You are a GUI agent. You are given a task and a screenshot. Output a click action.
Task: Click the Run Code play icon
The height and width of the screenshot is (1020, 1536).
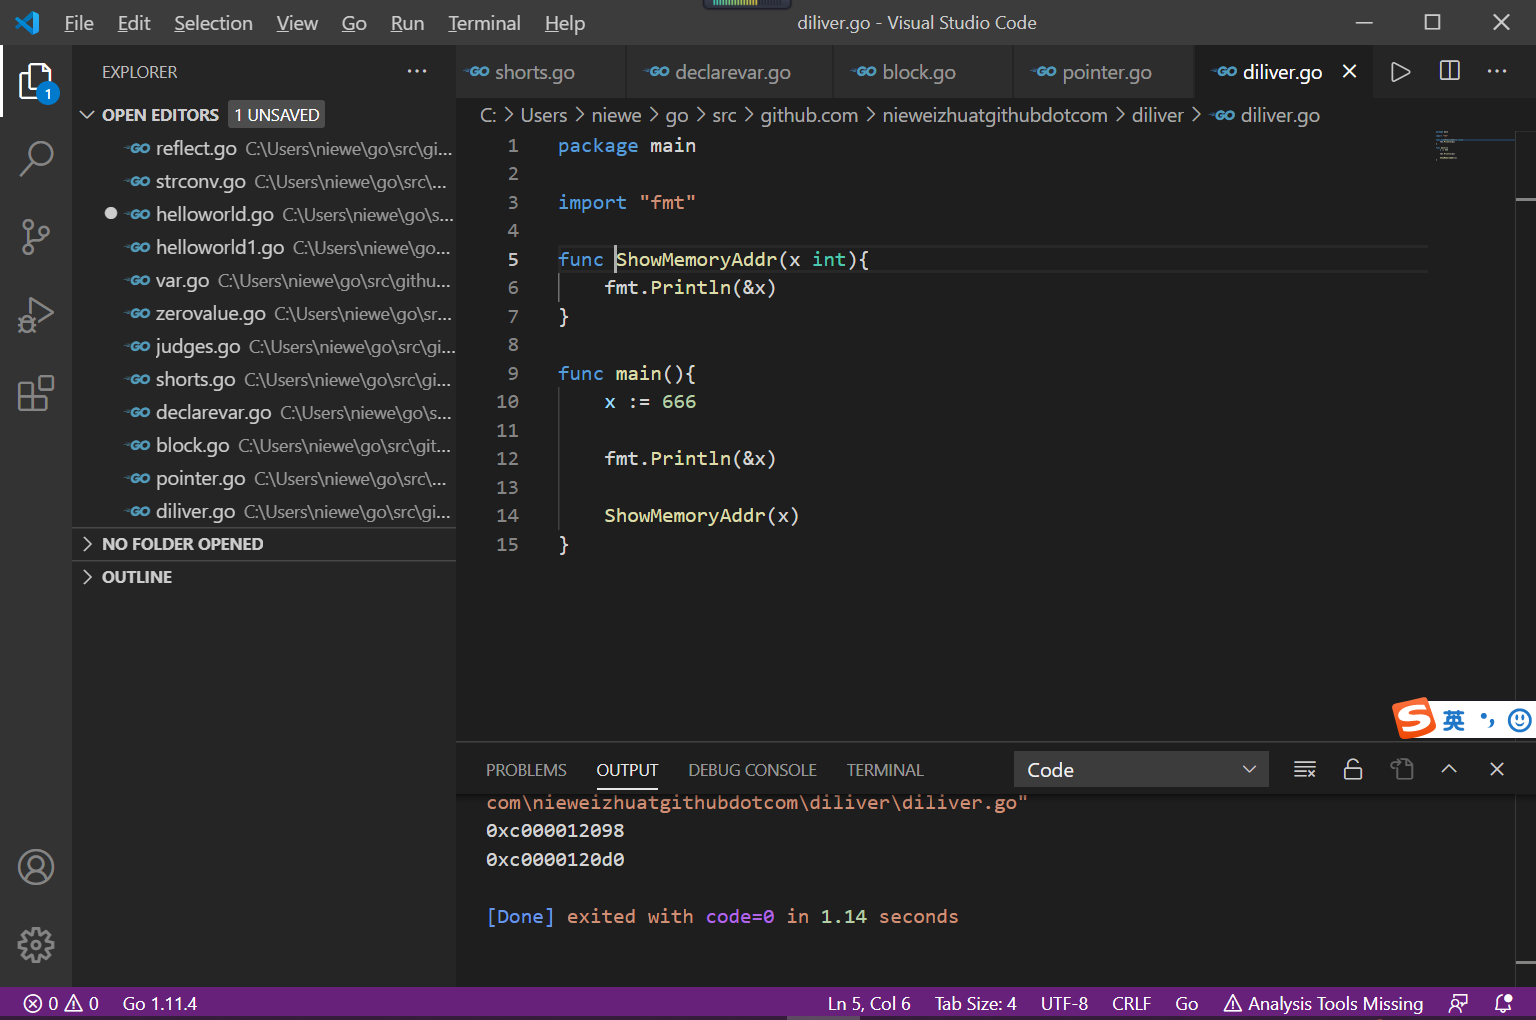(1400, 72)
